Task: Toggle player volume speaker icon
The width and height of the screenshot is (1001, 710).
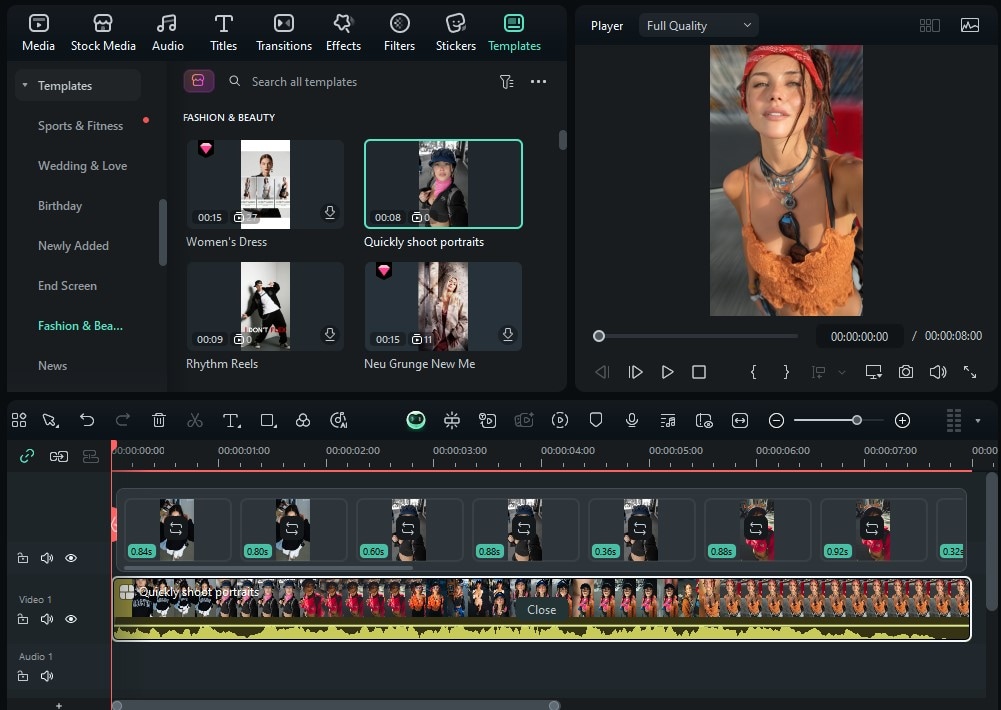Action: pos(938,372)
